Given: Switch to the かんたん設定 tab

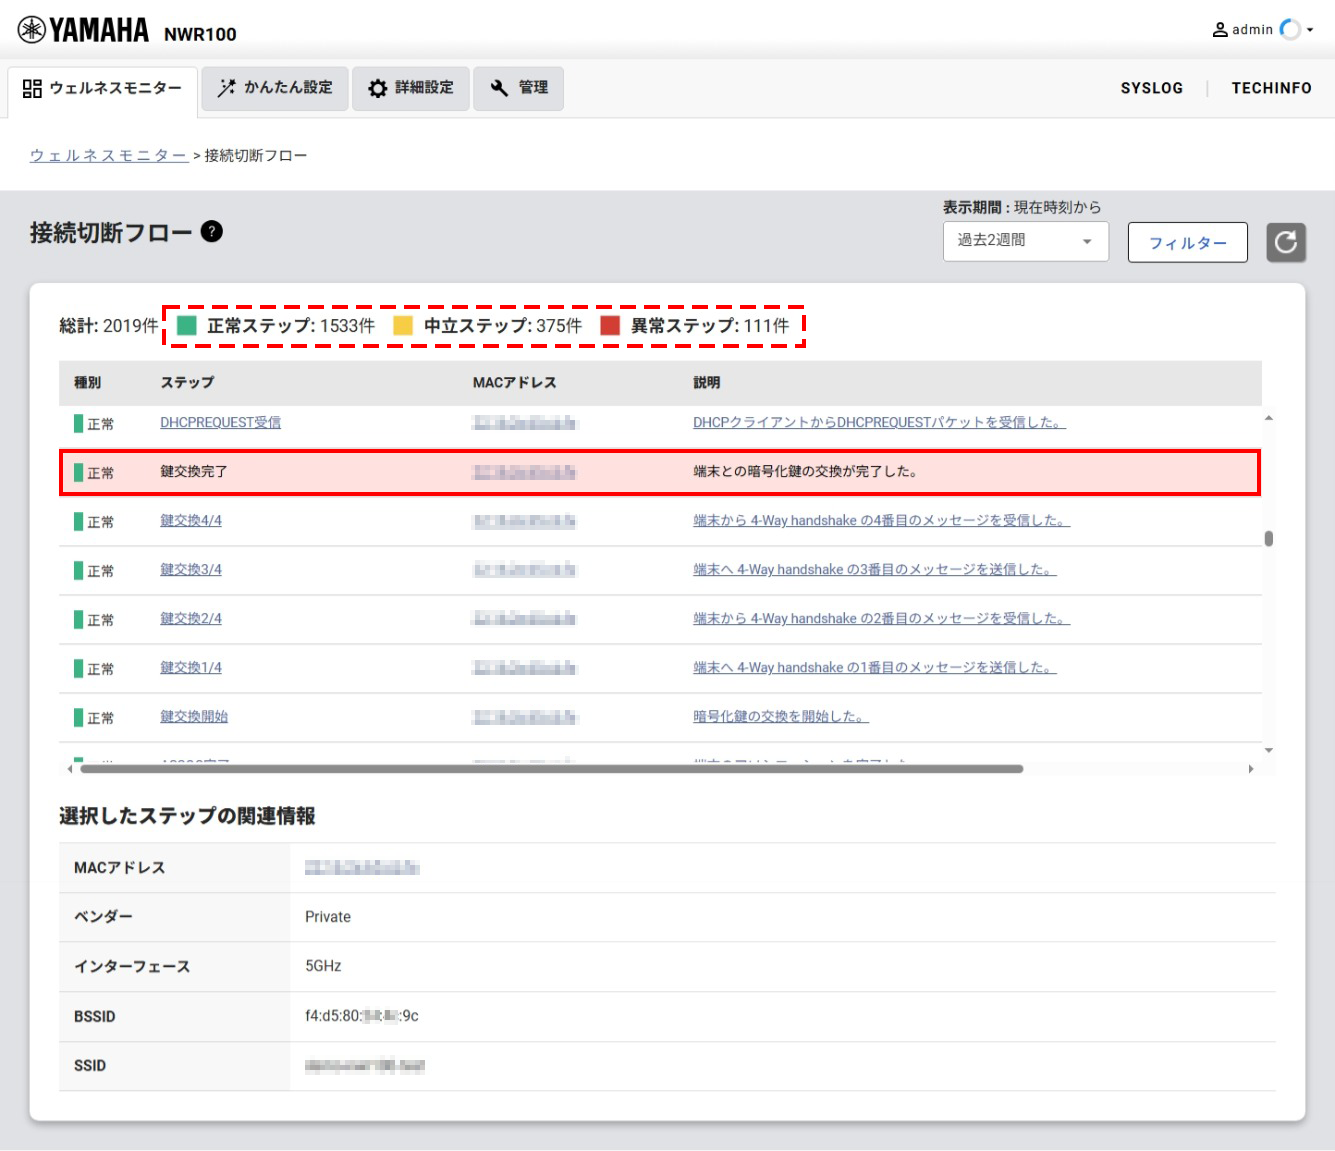Looking at the screenshot, I should 275,88.
